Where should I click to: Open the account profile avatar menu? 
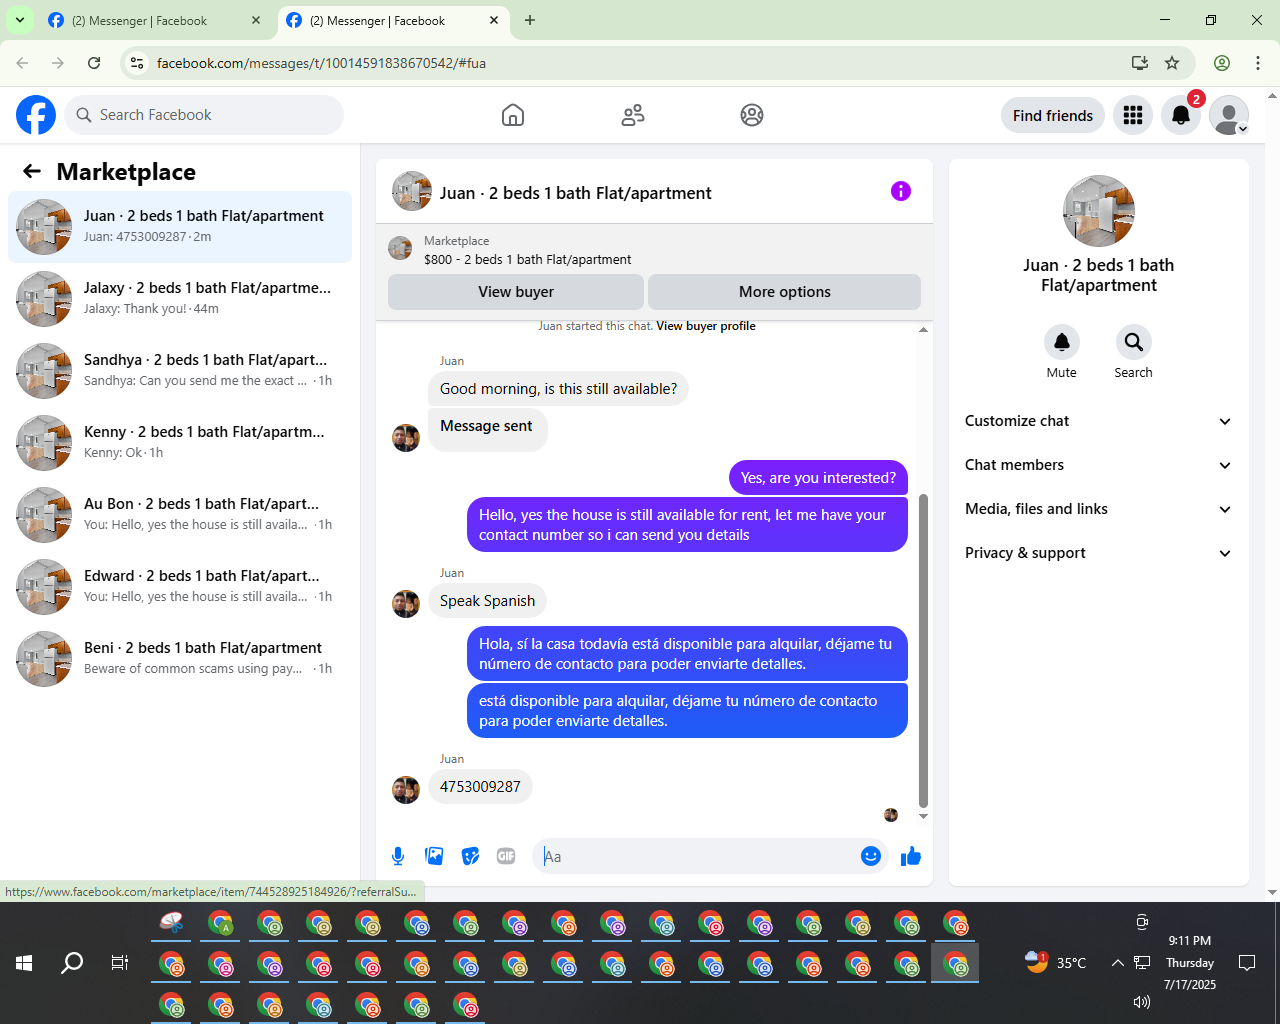point(1229,115)
